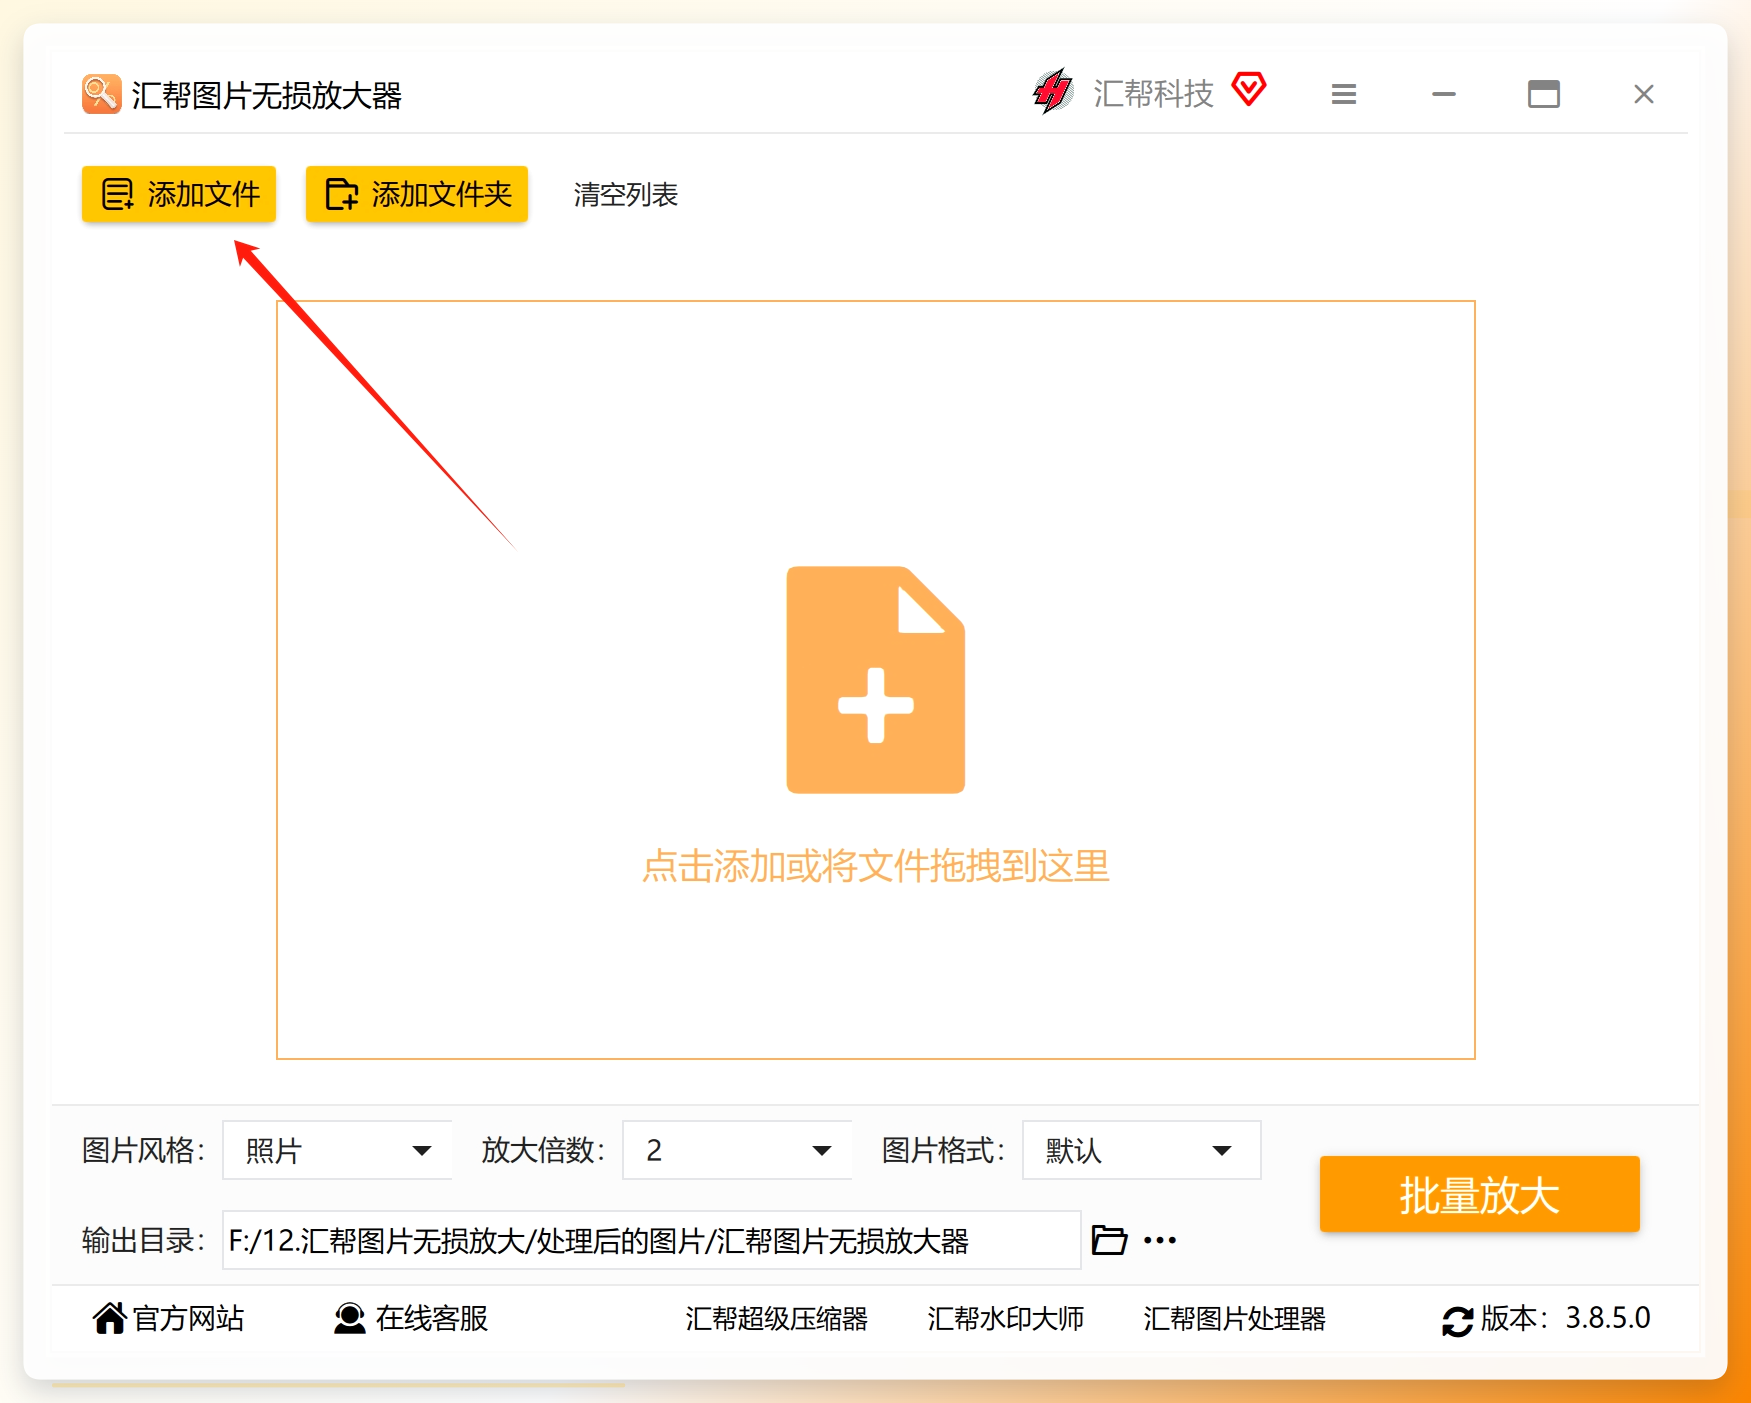Open the 图片格式 dropdown showing 默认

1141,1150
